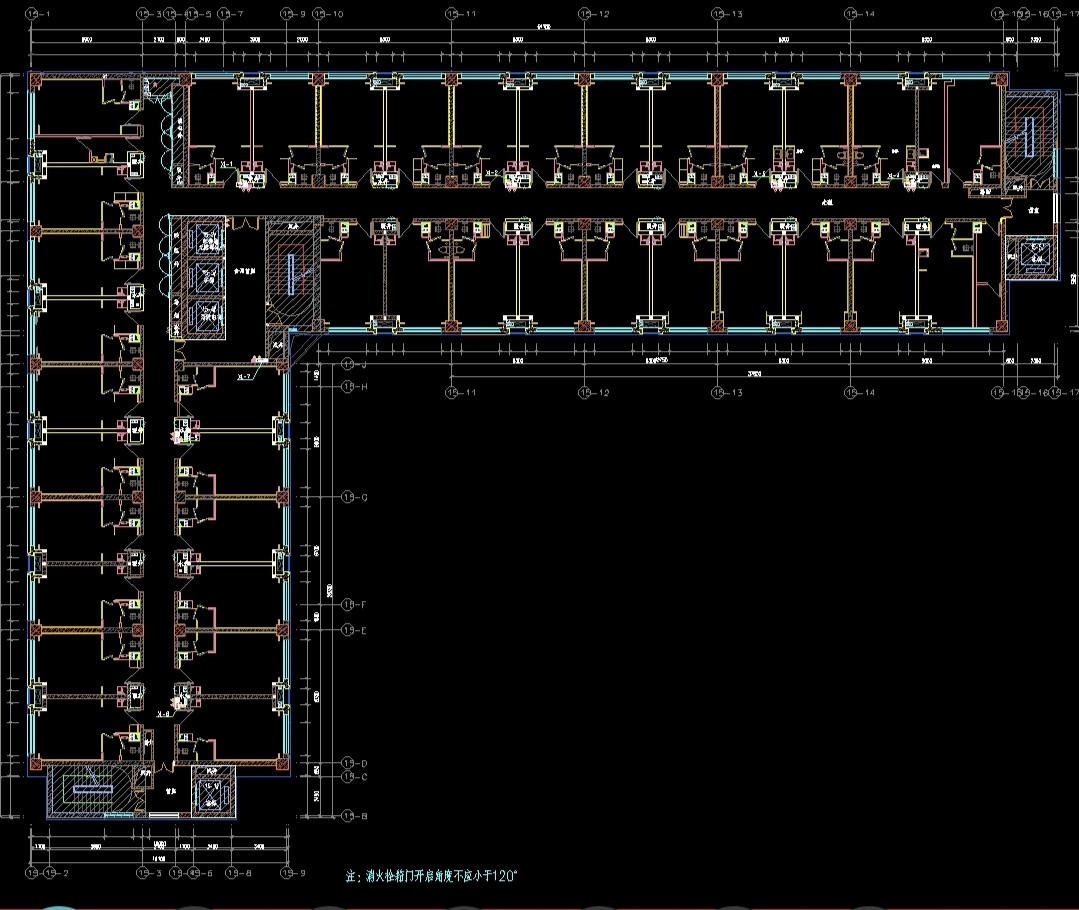Select the elevator shaft at bottom of left wing
1079x910 pixels.
coord(212,789)
